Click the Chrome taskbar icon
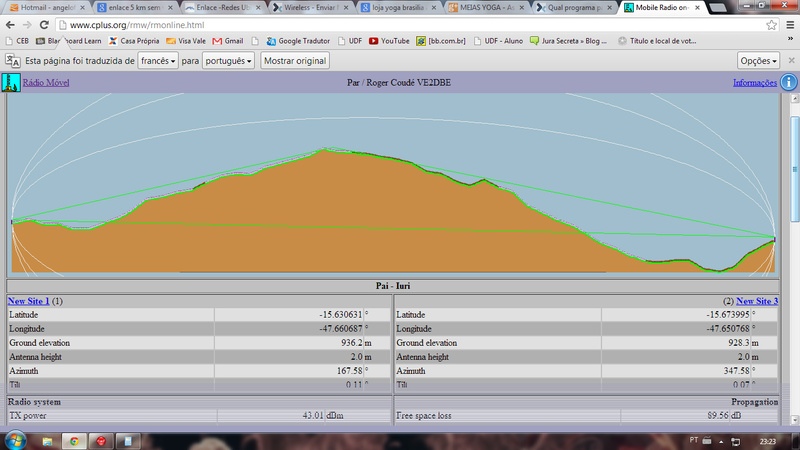Viewport: 800px width, 450px height. (x=74, y=441)
